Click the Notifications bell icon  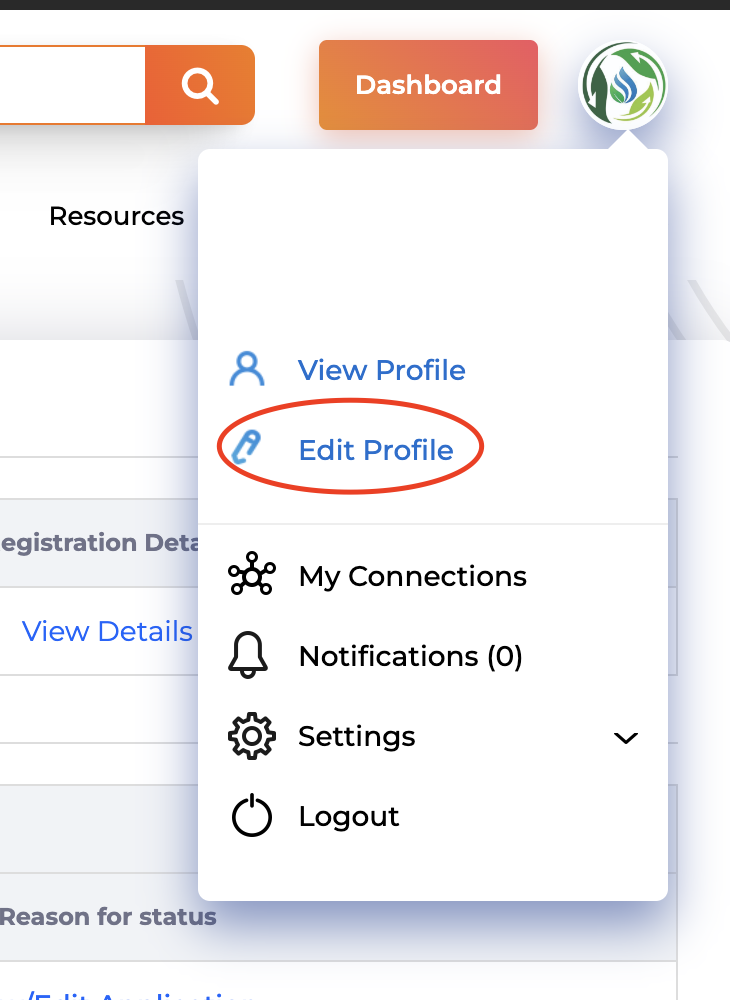point(250,656)
